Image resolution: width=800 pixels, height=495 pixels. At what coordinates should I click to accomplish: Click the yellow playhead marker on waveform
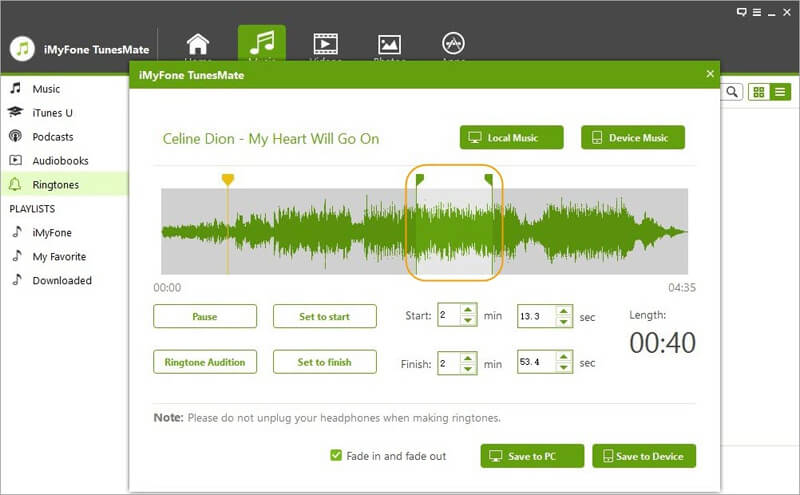pos(228,180)
